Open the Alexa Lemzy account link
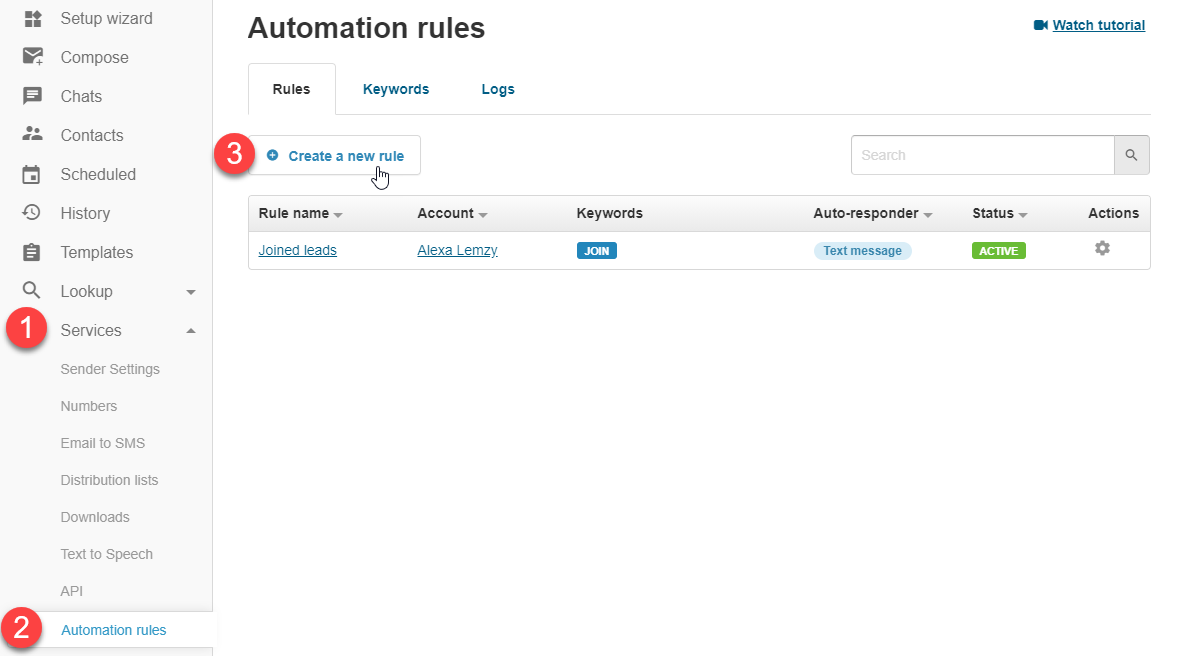 pos(457,250)
